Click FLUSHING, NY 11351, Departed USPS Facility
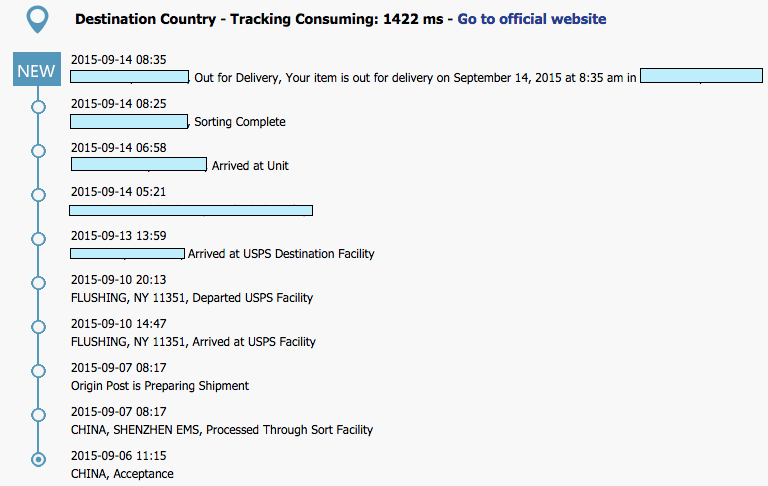 click(x=191, y=298)
